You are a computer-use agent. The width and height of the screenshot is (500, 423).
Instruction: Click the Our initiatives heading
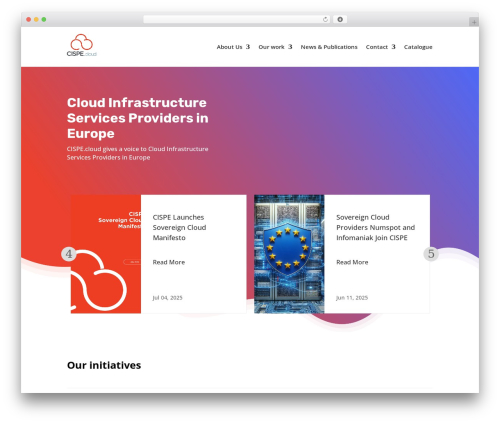tap(104, 365)
